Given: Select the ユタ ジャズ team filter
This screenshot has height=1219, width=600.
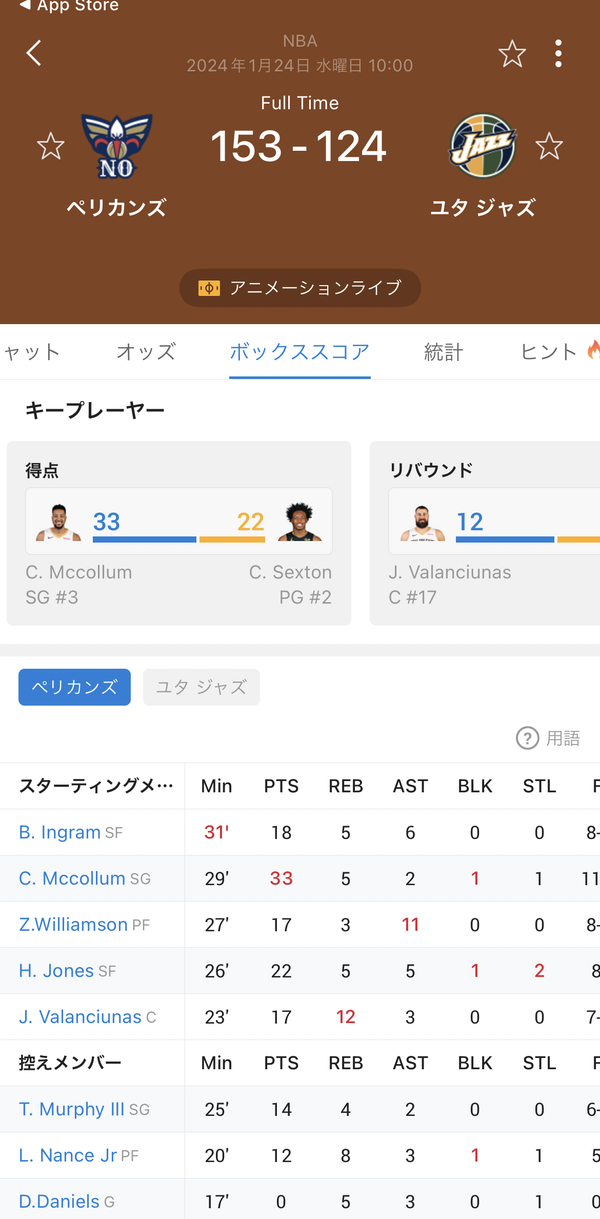Looking at the screenshot, I should [x=201, y=687].
